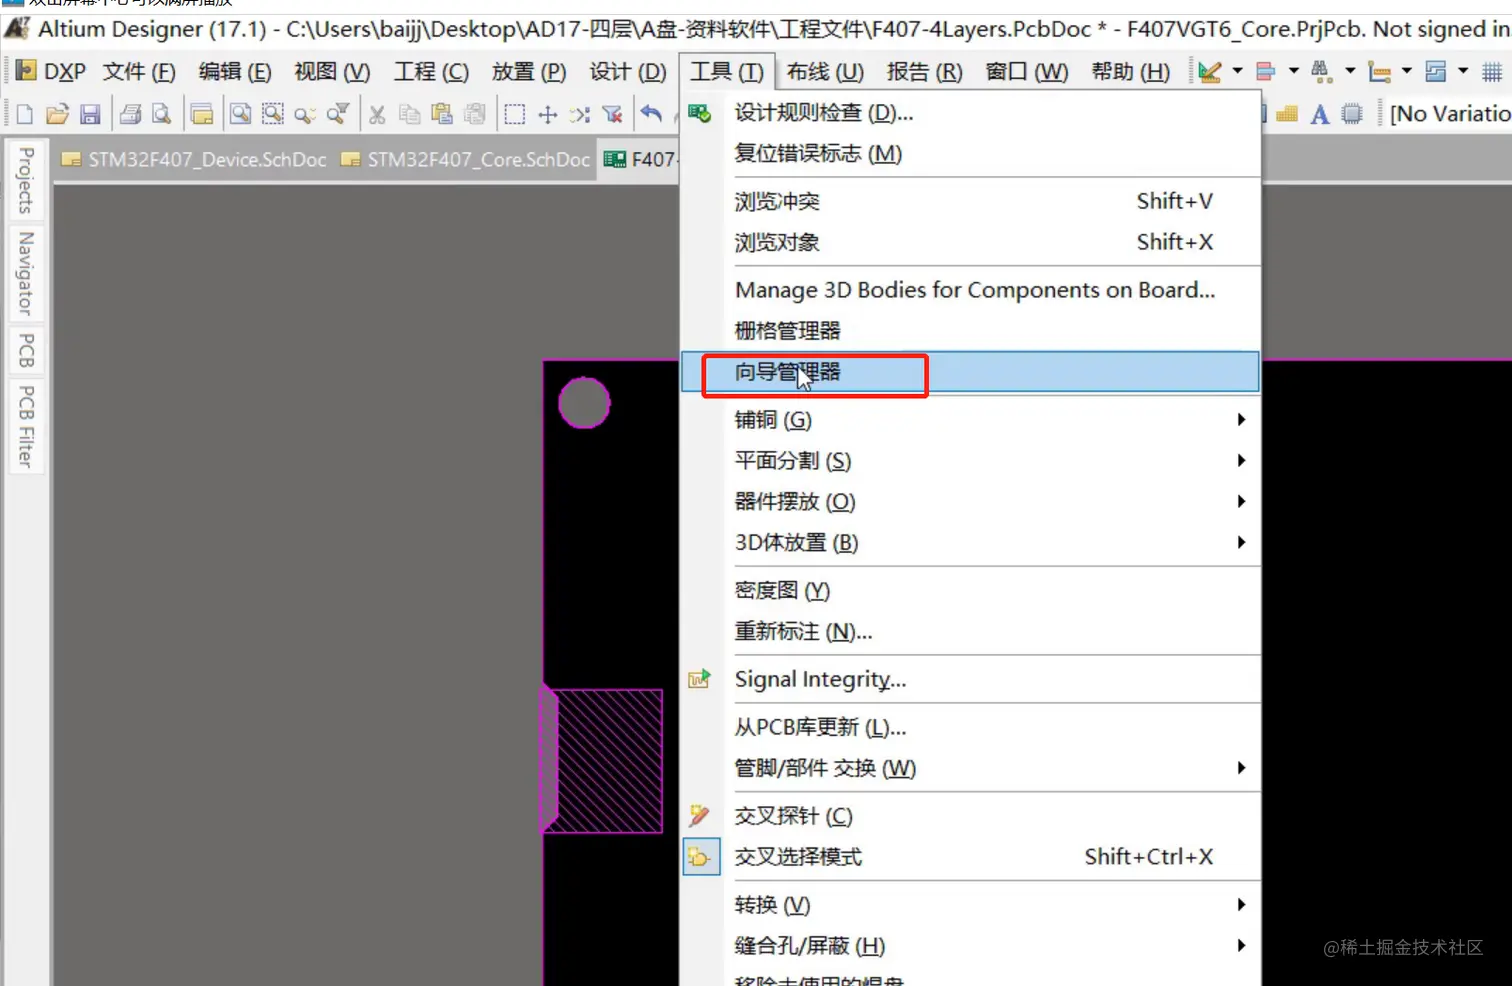This screenshot has height=986, width=1512.
Task: Click the Undo arrow icon
Action: click(651, 113)
